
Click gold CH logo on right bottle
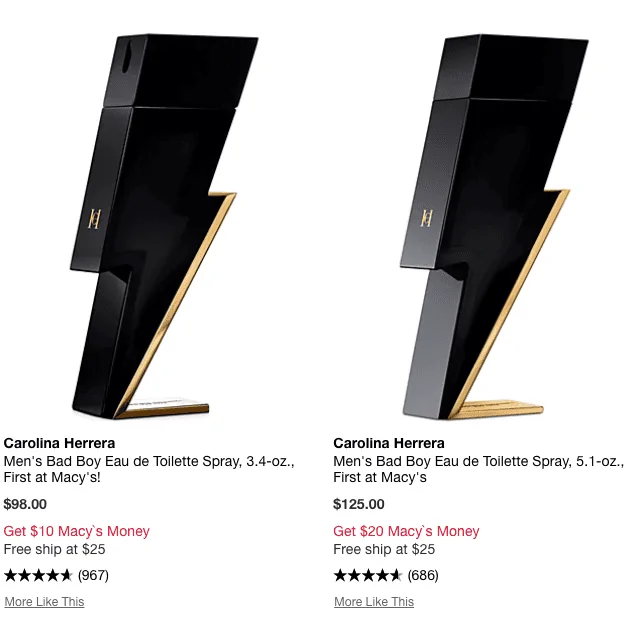(x=426, y=217)
